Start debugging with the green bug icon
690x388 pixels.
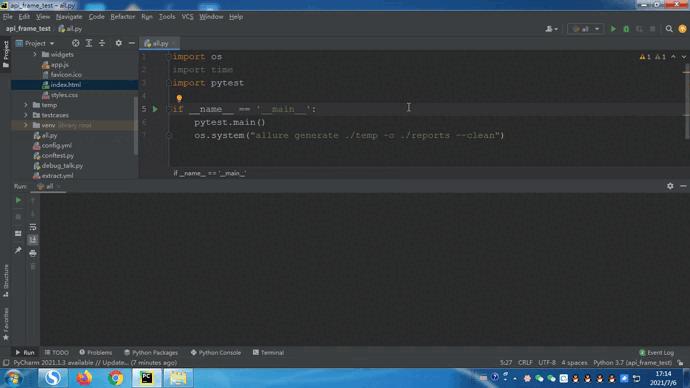tap(626, 29)
